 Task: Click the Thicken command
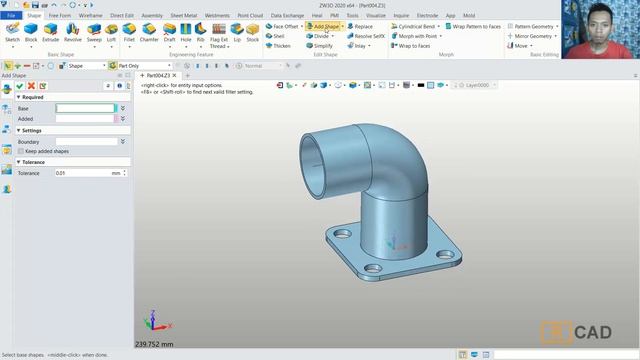[278, 46]
